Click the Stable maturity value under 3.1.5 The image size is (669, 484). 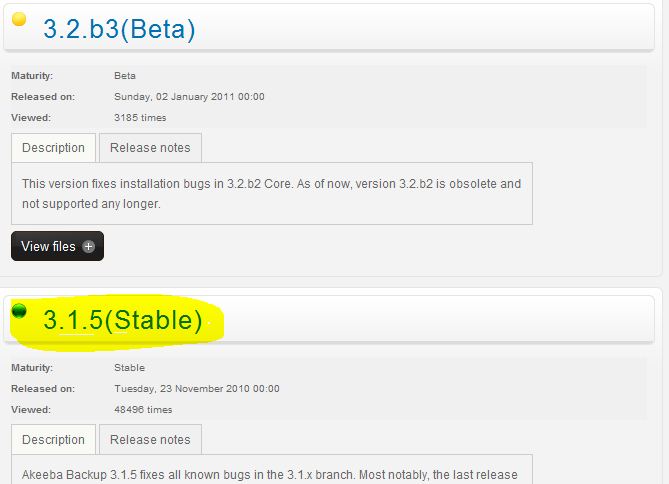[x=129, y=367]
